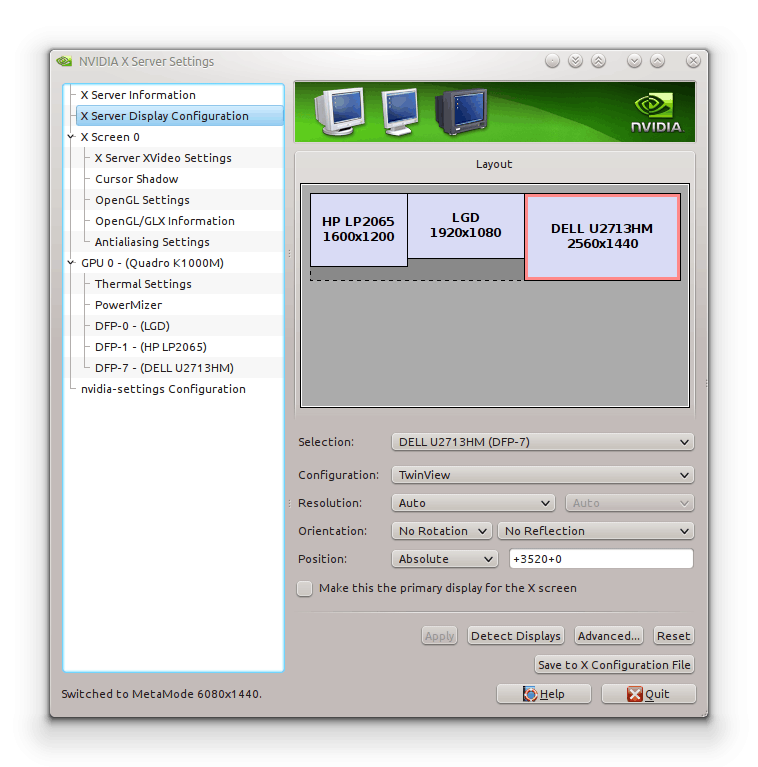Open DFP-7 - (DELL U2713HM) display page
This screenshot has width=758, height=767.
coord(164,368)
